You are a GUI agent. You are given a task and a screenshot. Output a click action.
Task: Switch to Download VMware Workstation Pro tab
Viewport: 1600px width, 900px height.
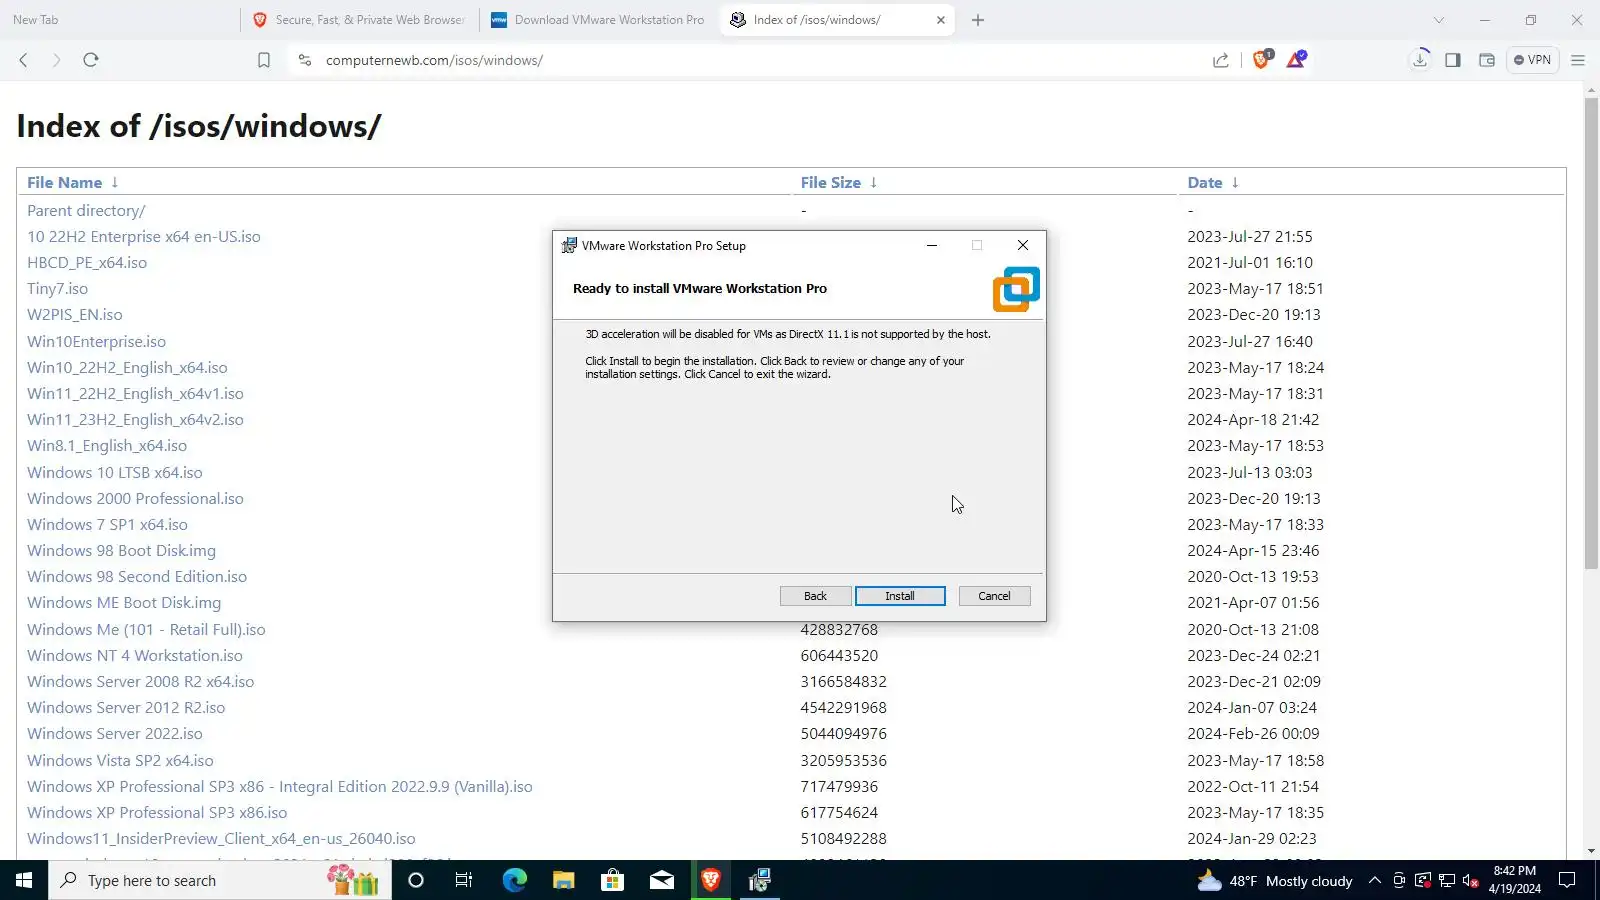[598, 20]
